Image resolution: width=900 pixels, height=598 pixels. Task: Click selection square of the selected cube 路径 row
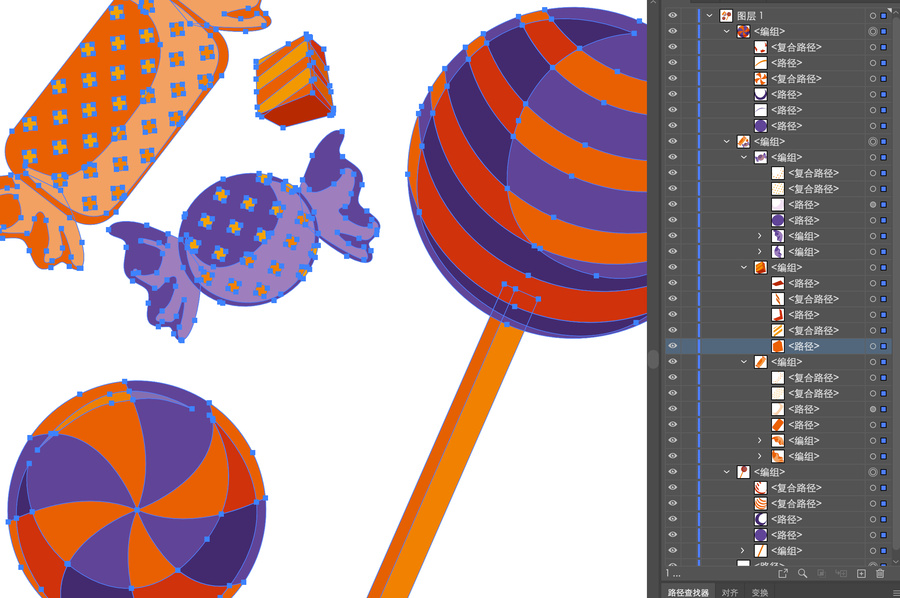883,346
